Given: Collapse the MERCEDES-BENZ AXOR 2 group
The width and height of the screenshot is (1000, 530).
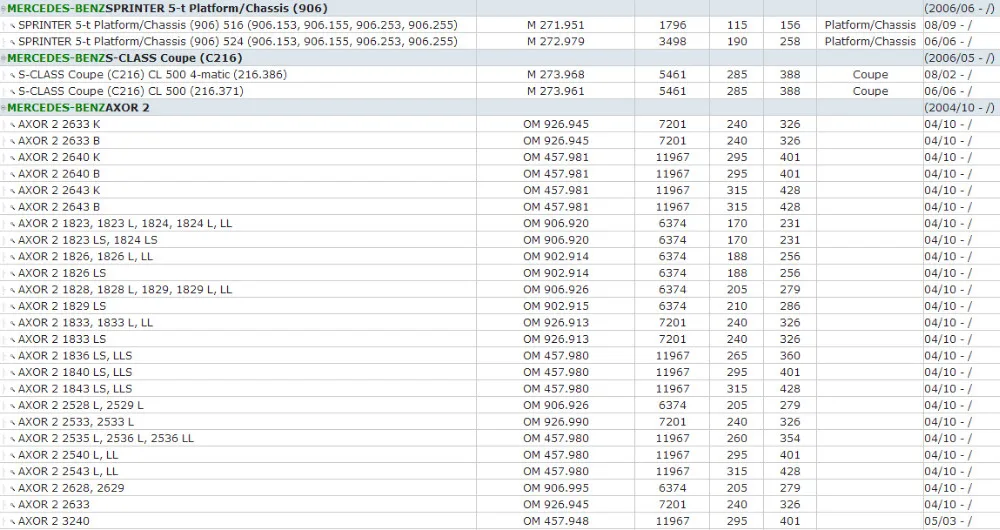Looking at the screenshot, I should pyautogui.click(x=3, y=108).
